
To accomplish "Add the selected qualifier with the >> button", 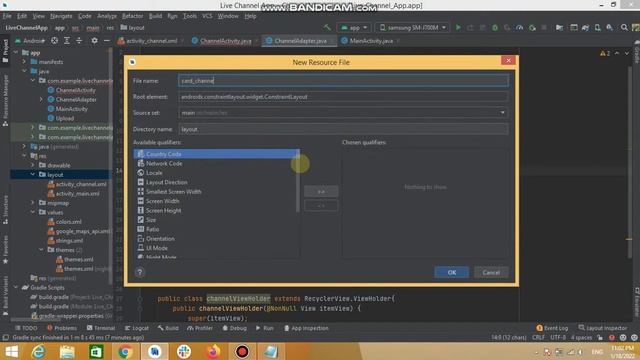I will (321, 191).
